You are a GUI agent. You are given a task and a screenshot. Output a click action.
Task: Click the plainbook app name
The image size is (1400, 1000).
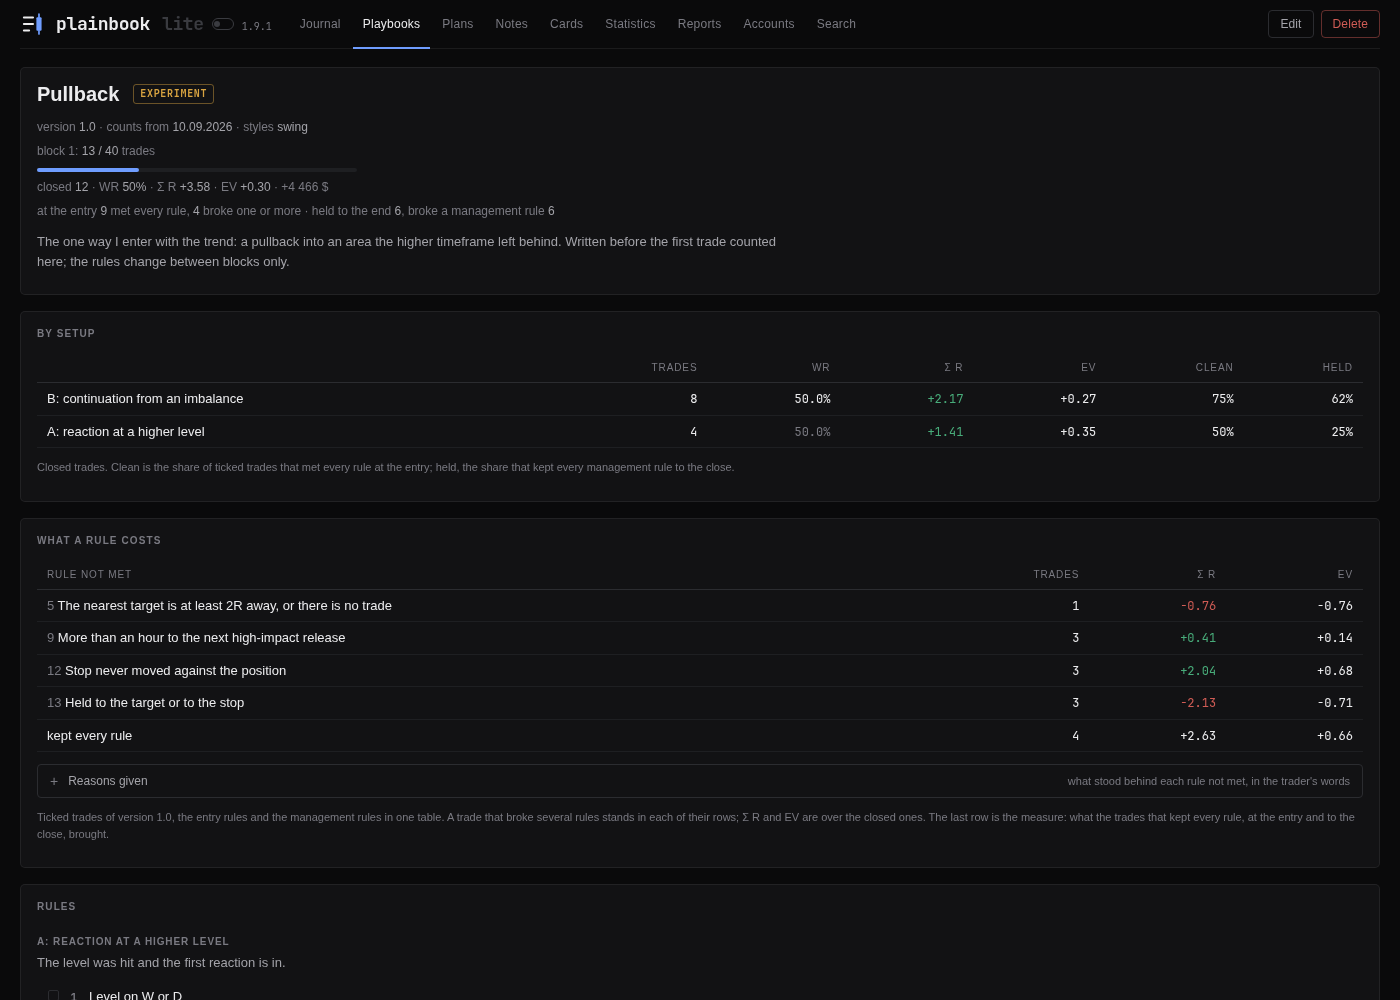[103, 24]
